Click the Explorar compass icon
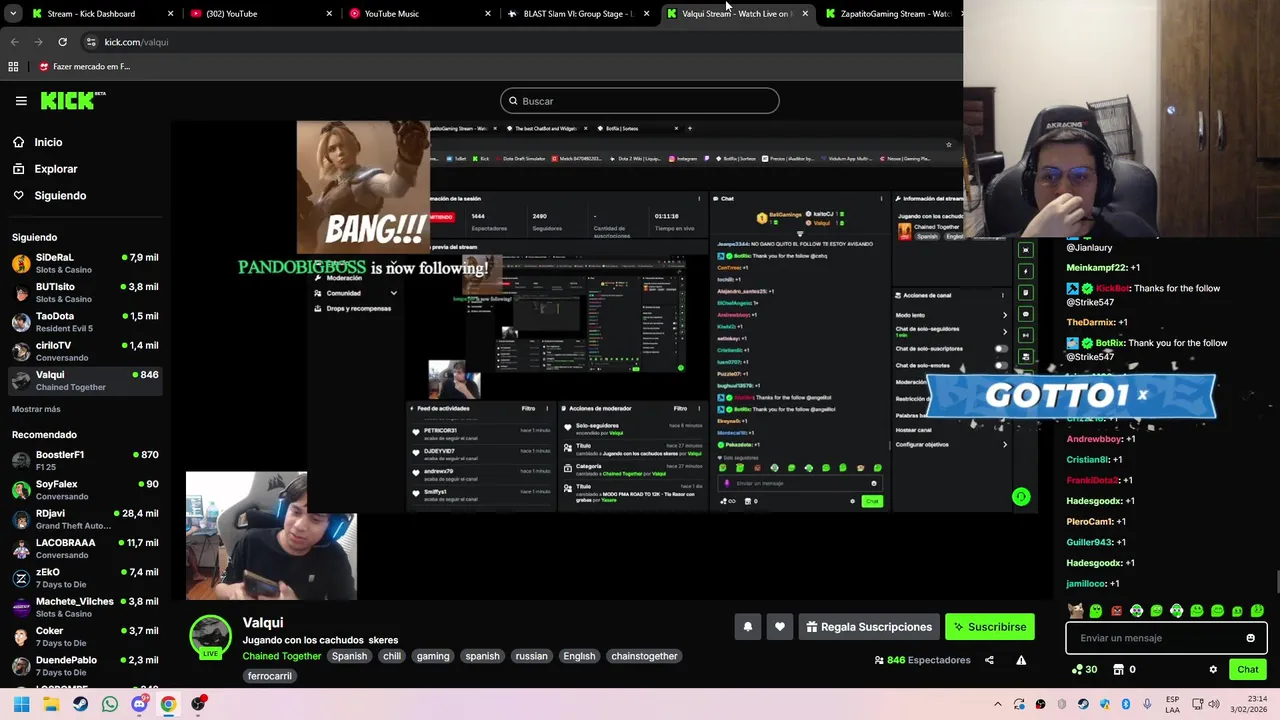This screenshot has height=720, width=1280. click(19, 169)
